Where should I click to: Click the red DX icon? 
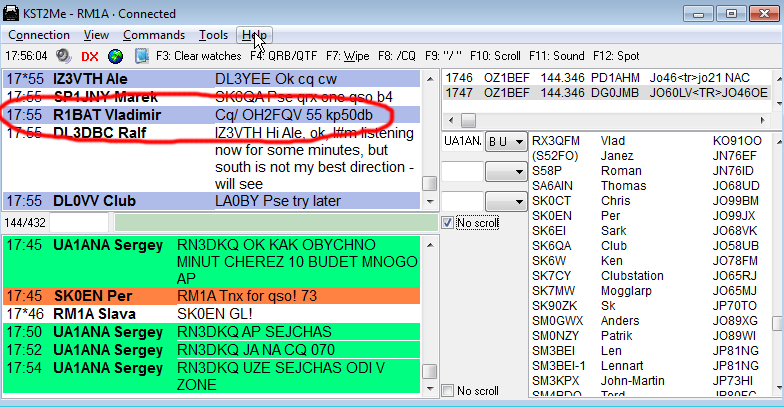pyautogui.click(x=89, y=56)
